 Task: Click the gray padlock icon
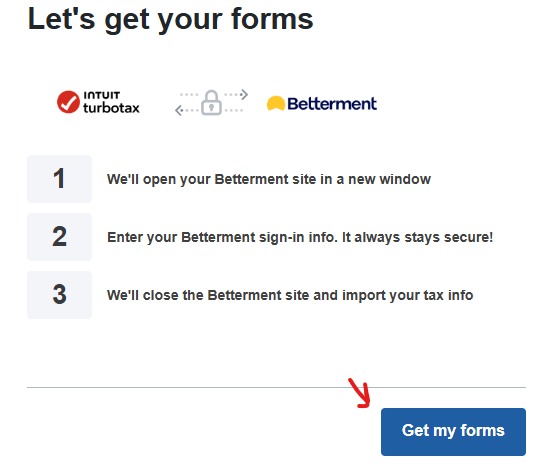pos(211,102)
